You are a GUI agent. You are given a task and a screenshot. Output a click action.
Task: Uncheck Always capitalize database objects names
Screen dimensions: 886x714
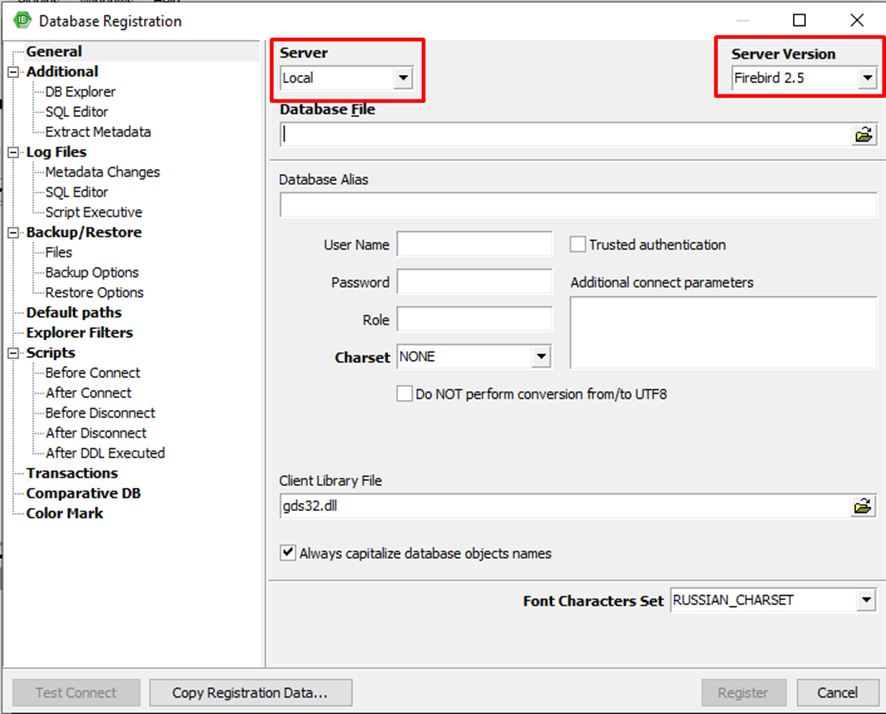pos(288,552)
